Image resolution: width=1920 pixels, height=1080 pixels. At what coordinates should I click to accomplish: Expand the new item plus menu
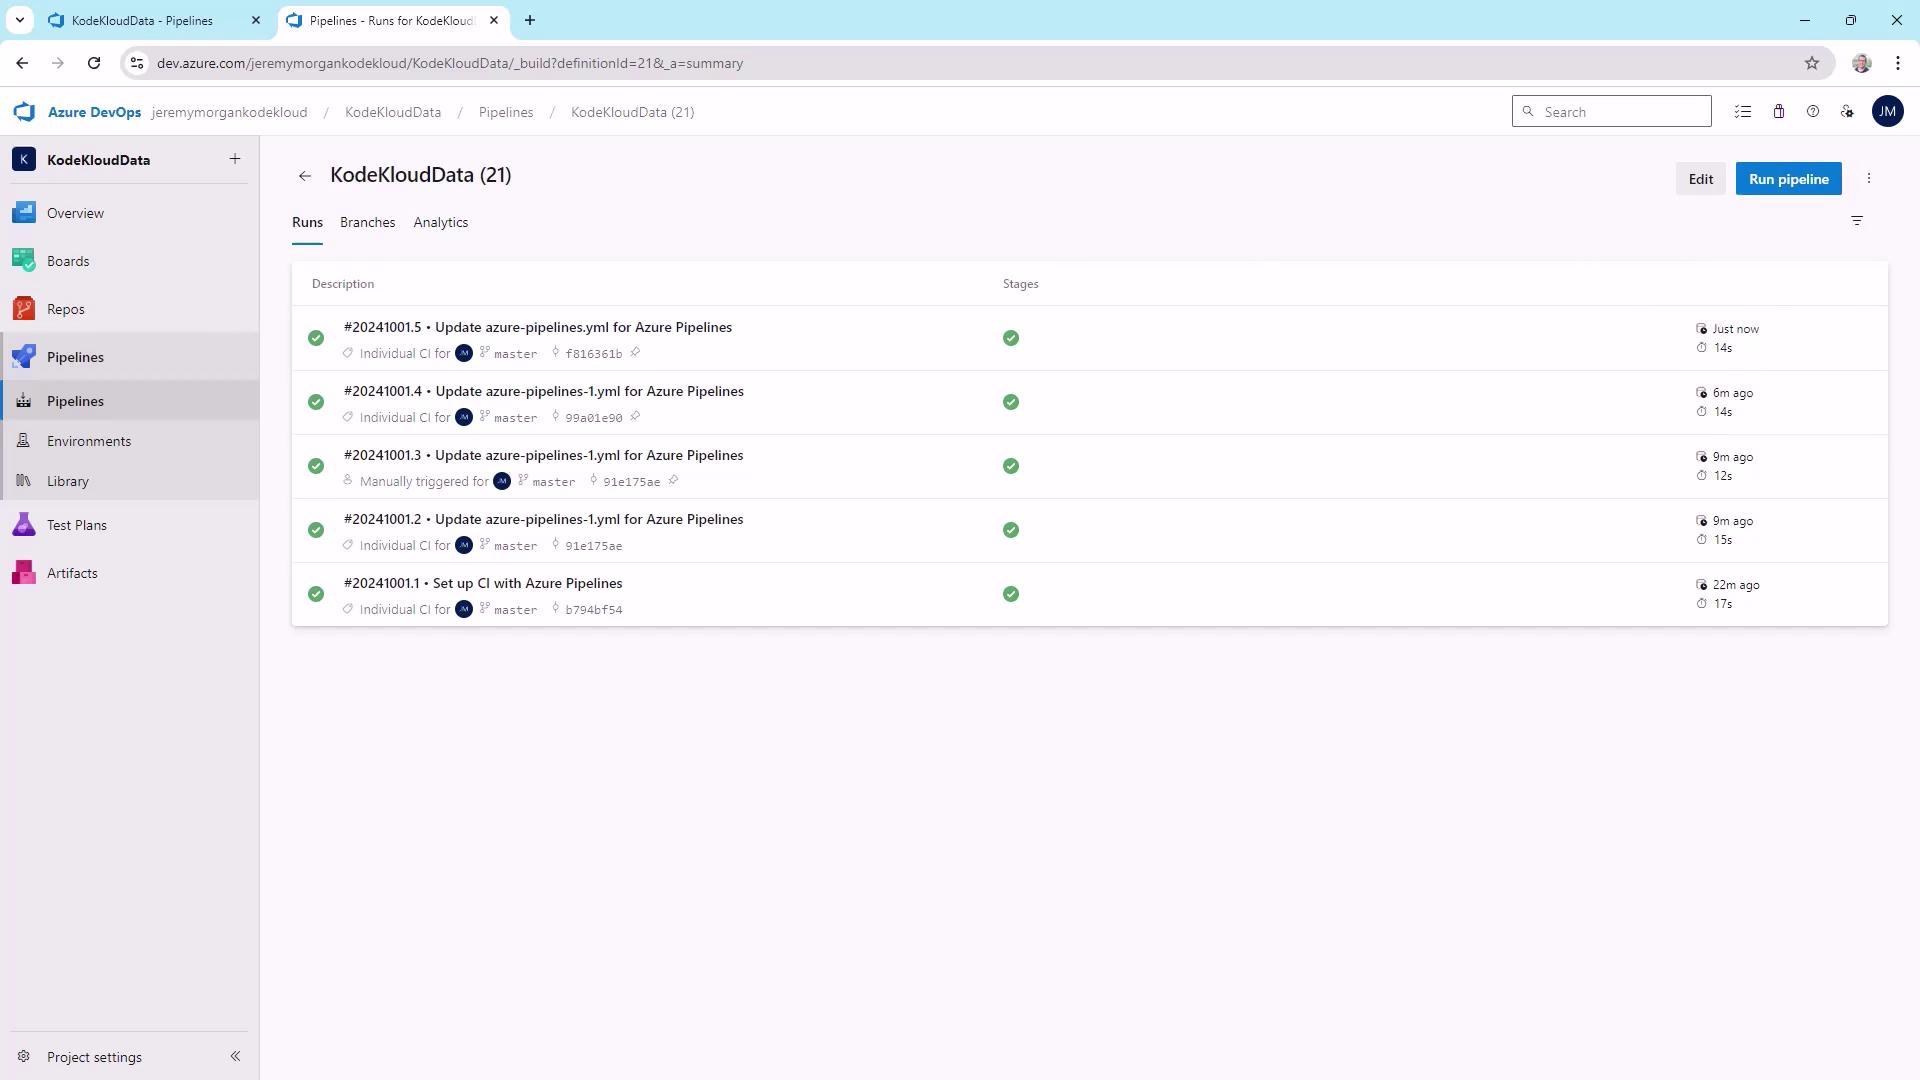coord(235,159)
